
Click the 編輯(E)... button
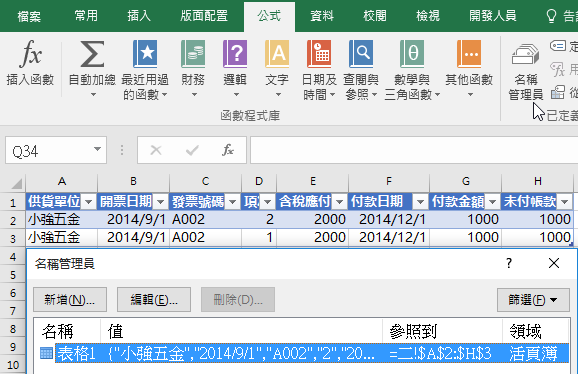(154, 300)
